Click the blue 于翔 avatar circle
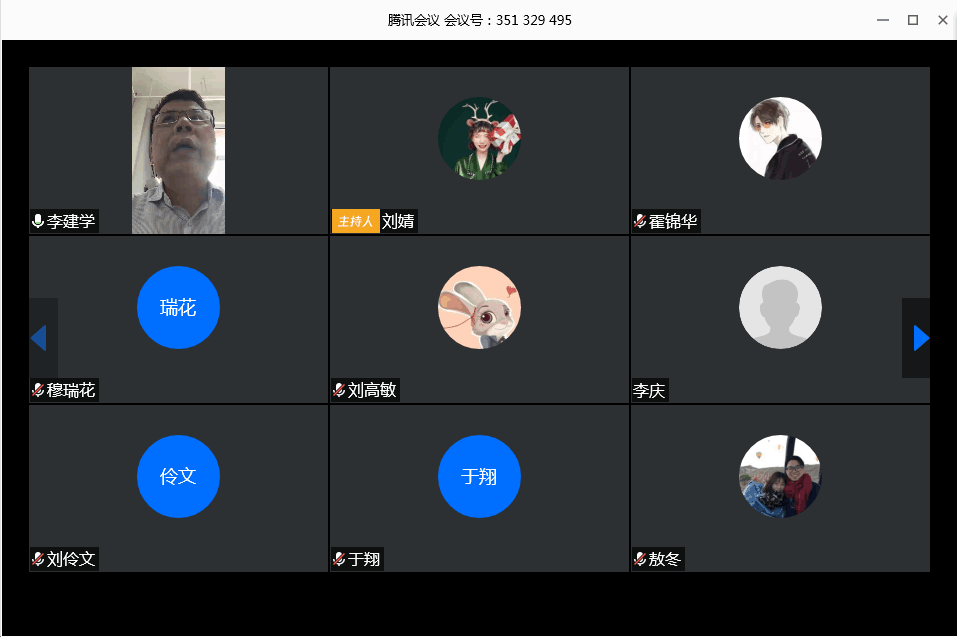The height and width of the screenshot is (637, 957). (x=479, y=476)
